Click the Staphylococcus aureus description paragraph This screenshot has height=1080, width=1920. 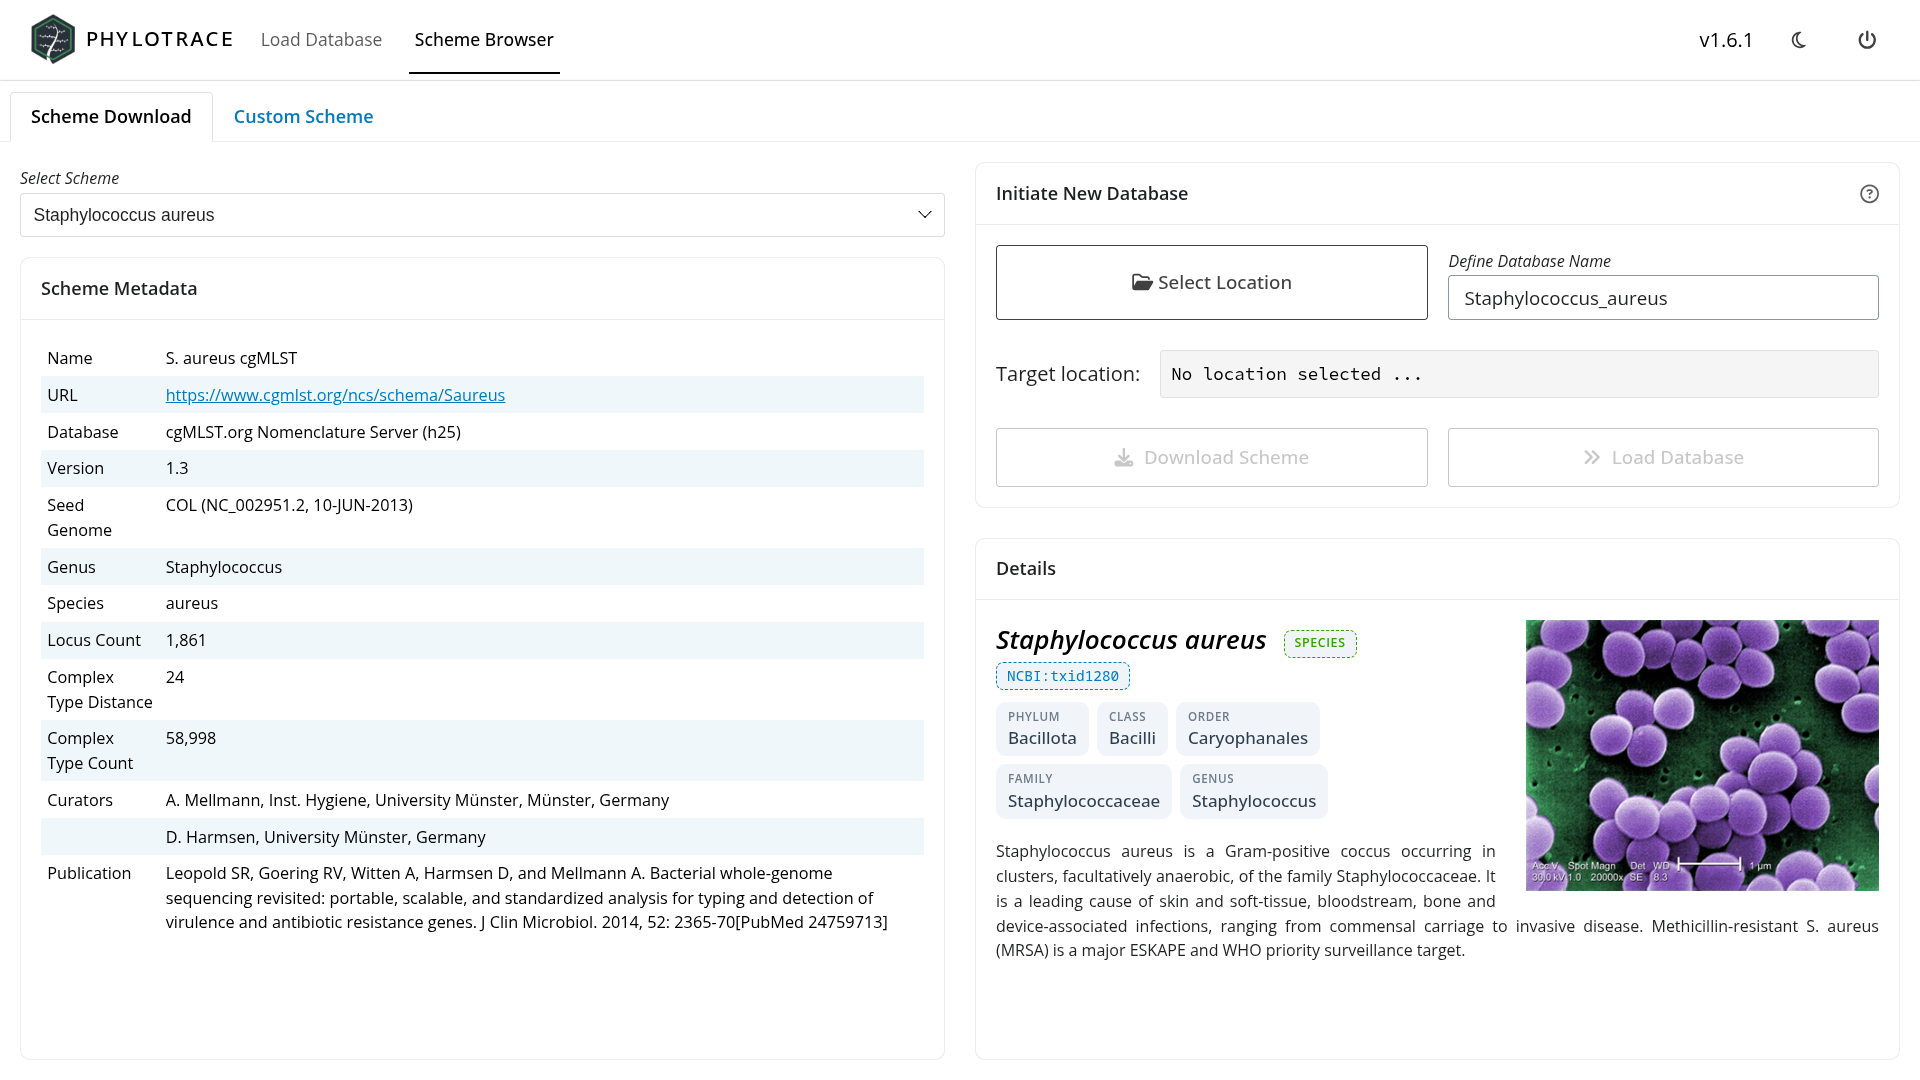[x=1437, y=901]
